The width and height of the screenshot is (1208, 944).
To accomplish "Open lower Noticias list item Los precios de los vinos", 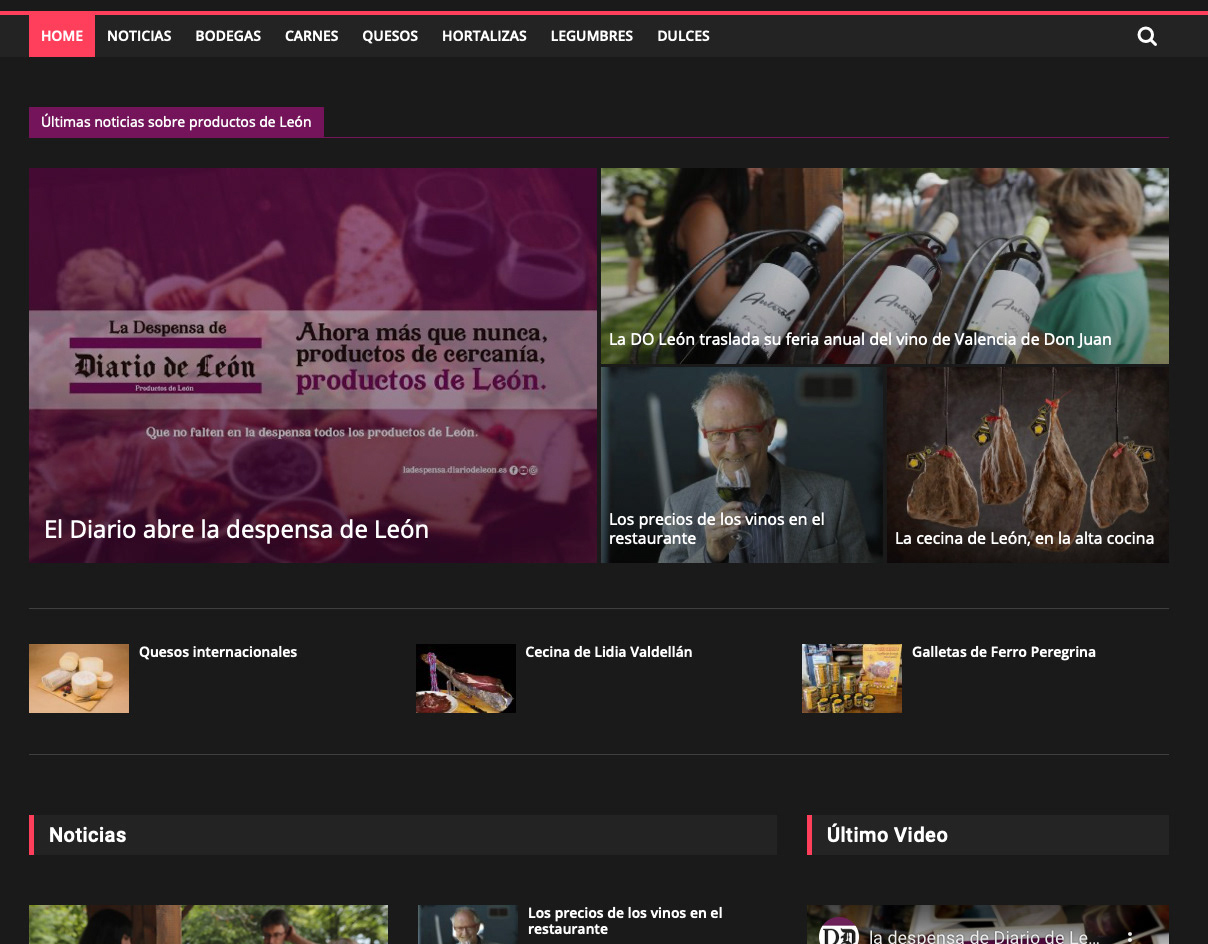I will point(625,921).
